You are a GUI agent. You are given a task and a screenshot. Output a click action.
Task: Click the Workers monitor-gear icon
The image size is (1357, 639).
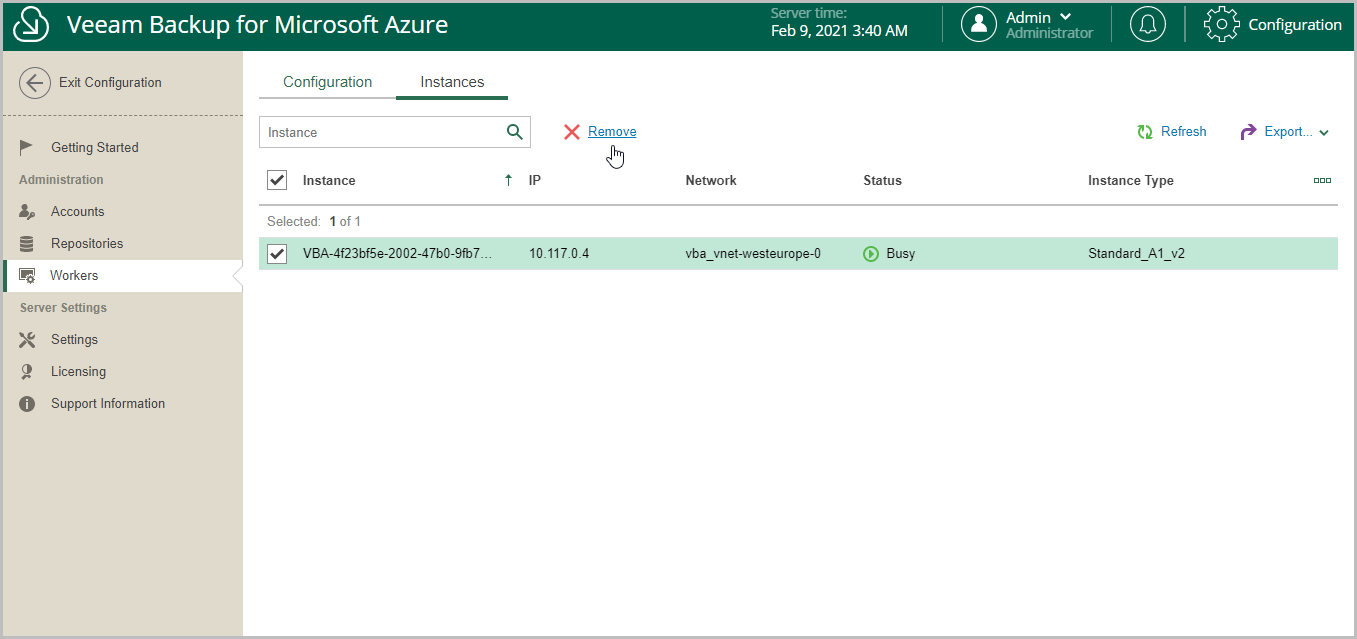(28, 276)
